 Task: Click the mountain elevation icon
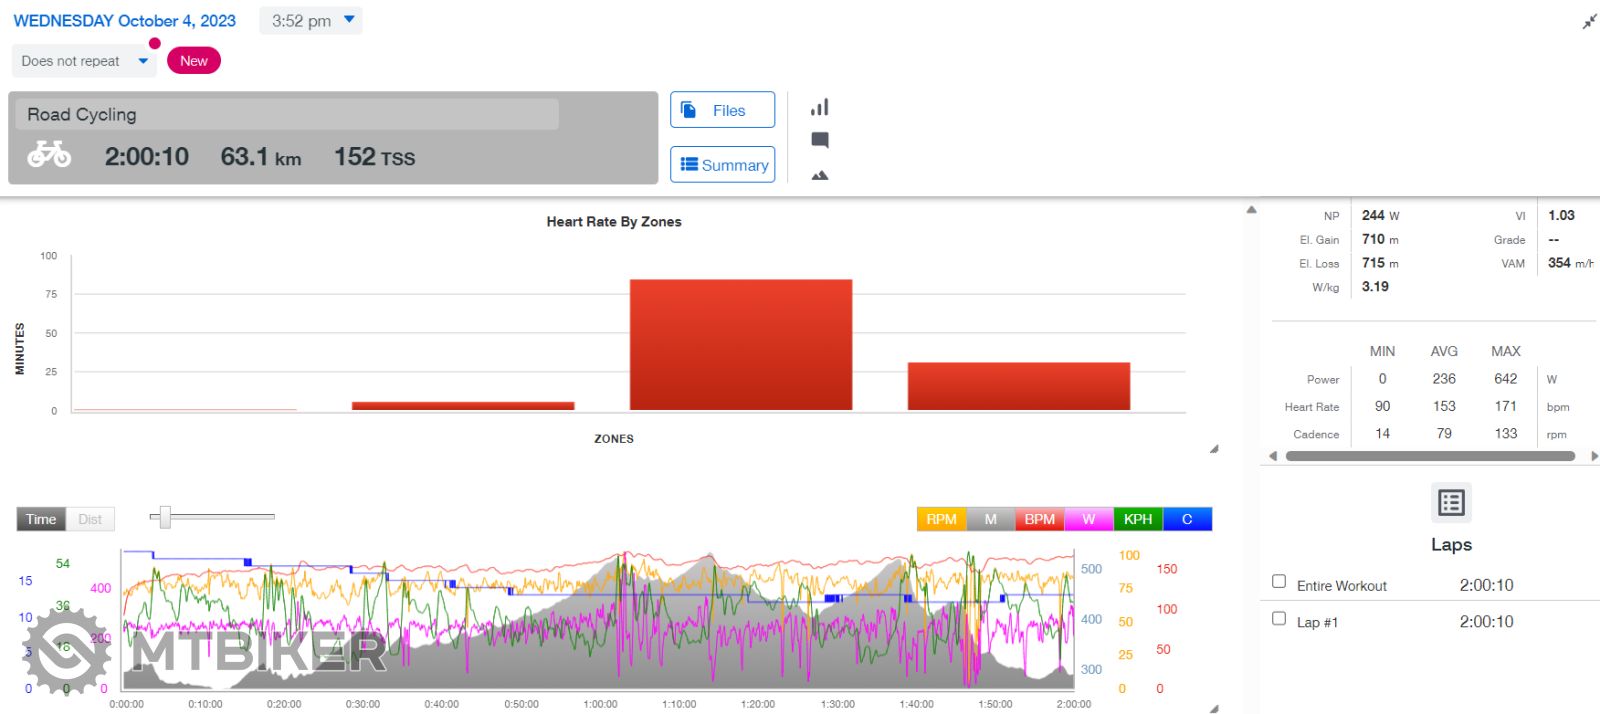pos(819,175)
